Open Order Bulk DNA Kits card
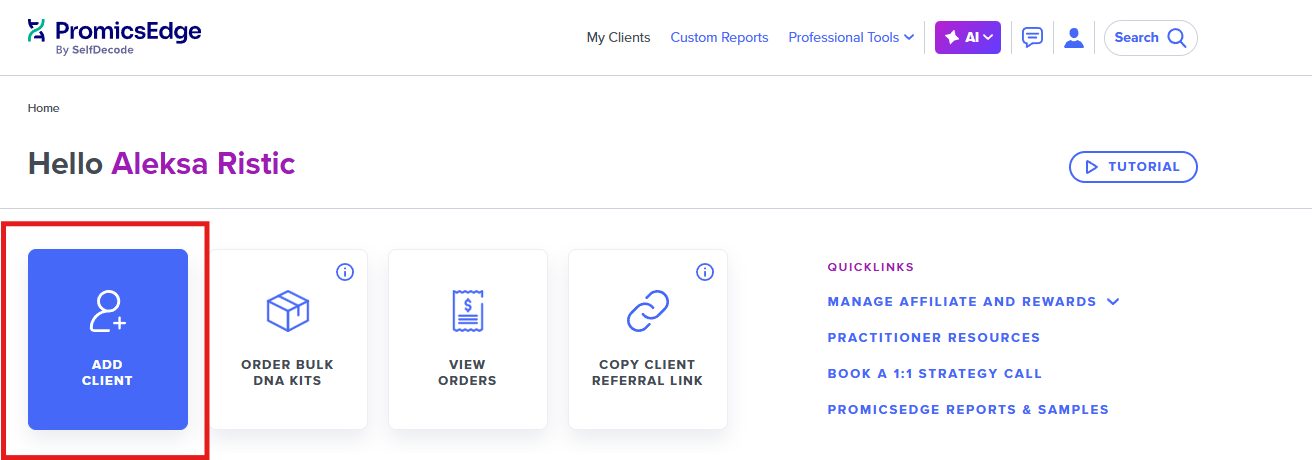Image resolution: width=1312 pixels, height=460 pixels. (288, 339)
